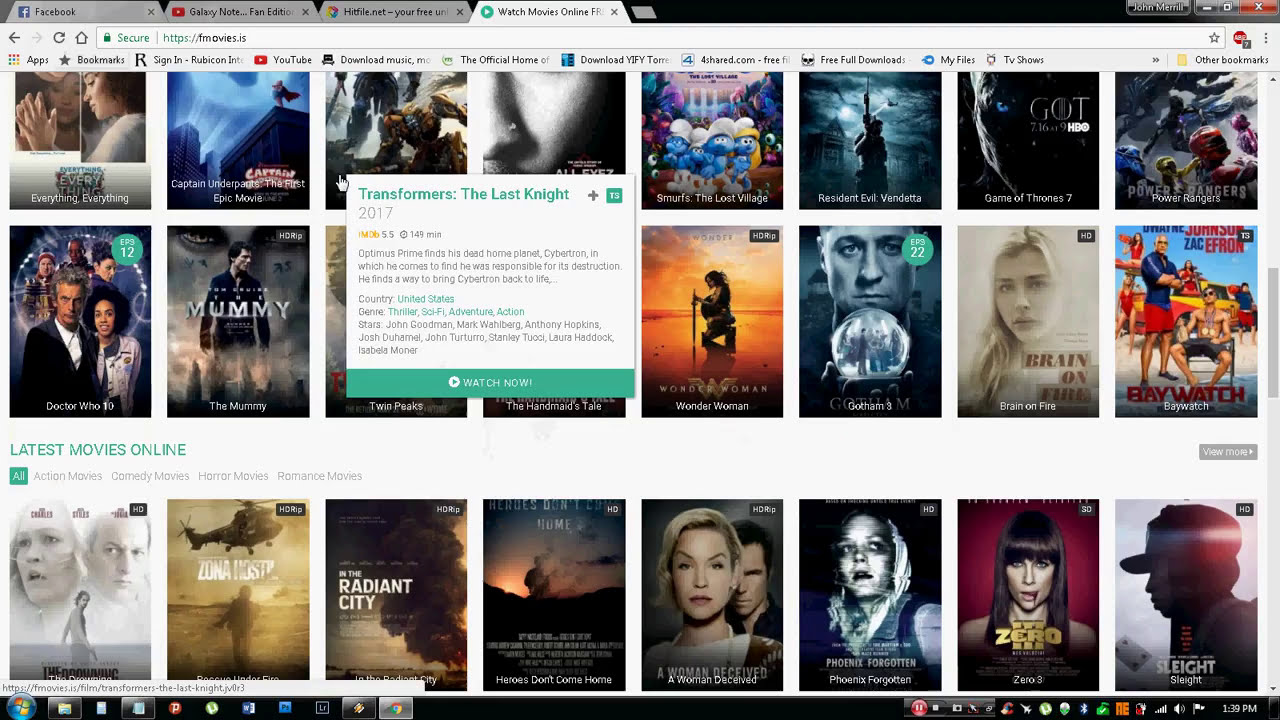Image resolution: width=1280 pixels, height=720 pixels.
Task: Click the Adventure genre link
Action: 470,312
